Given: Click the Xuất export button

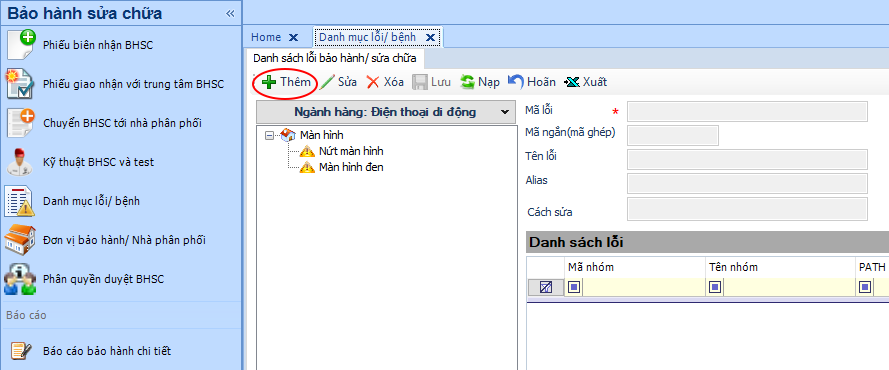Looking at the screenshot, I should [585, 82].
